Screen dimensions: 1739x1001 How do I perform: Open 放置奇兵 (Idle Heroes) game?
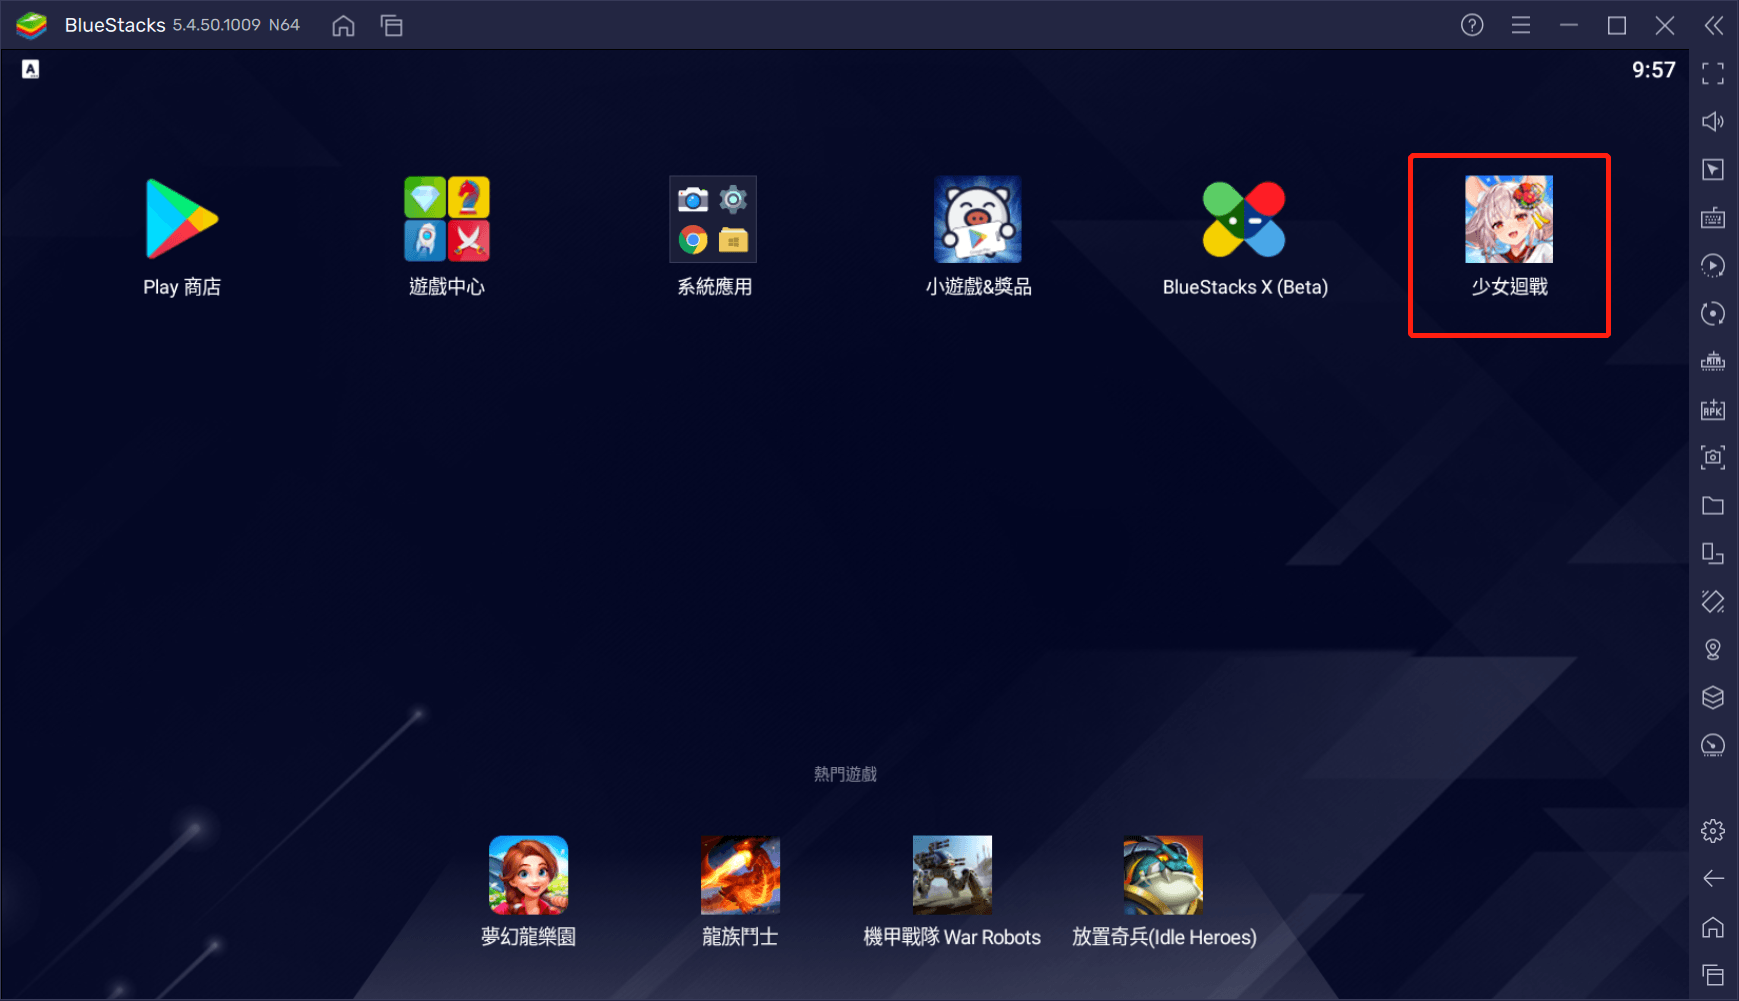(x=1163, y=875)
